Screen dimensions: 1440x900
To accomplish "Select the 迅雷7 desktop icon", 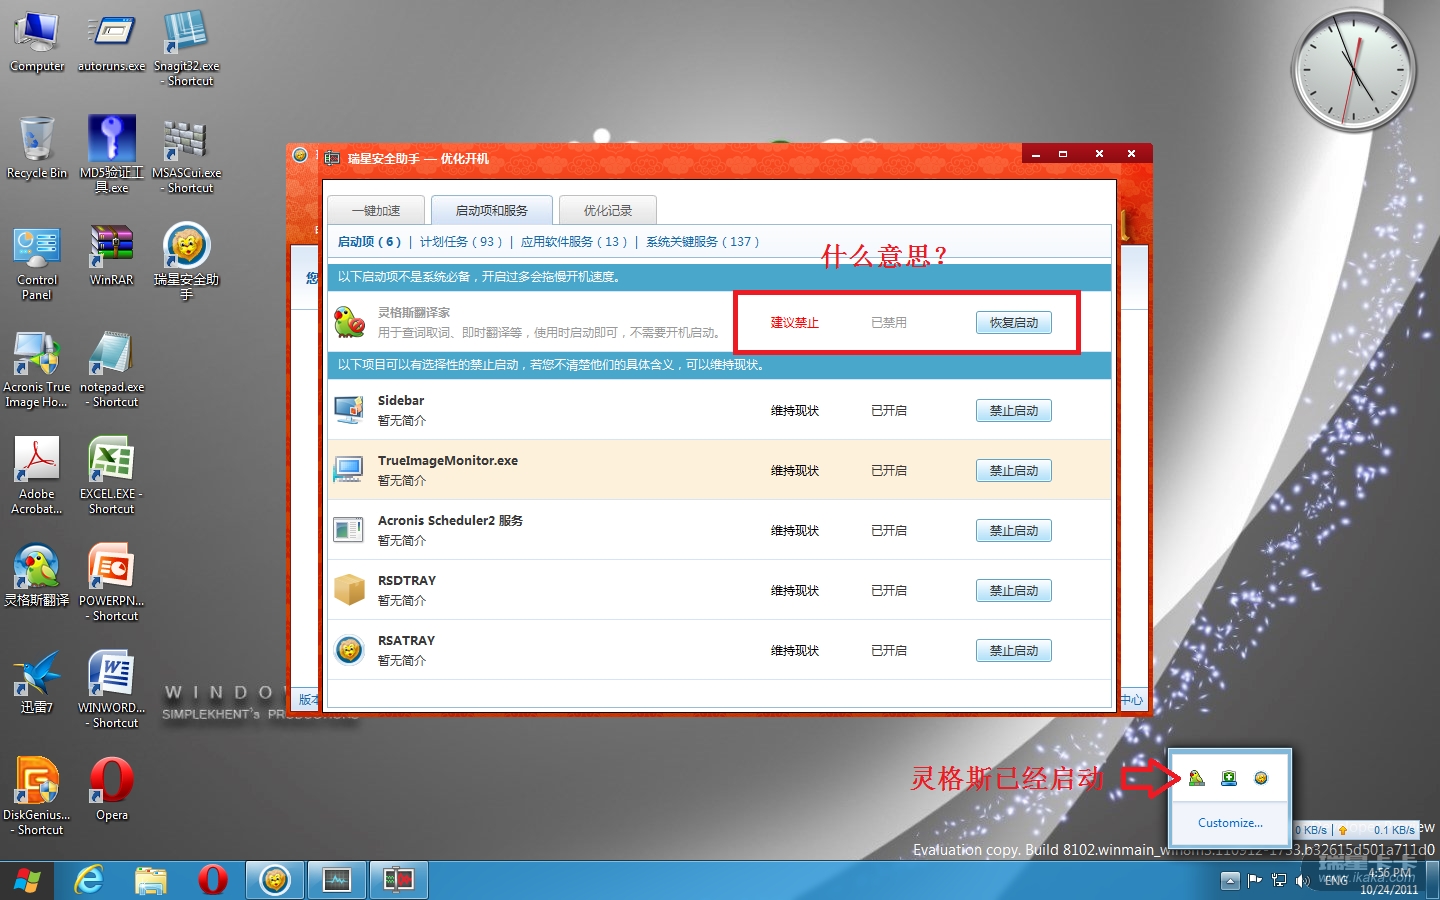I will coord(37,684).
